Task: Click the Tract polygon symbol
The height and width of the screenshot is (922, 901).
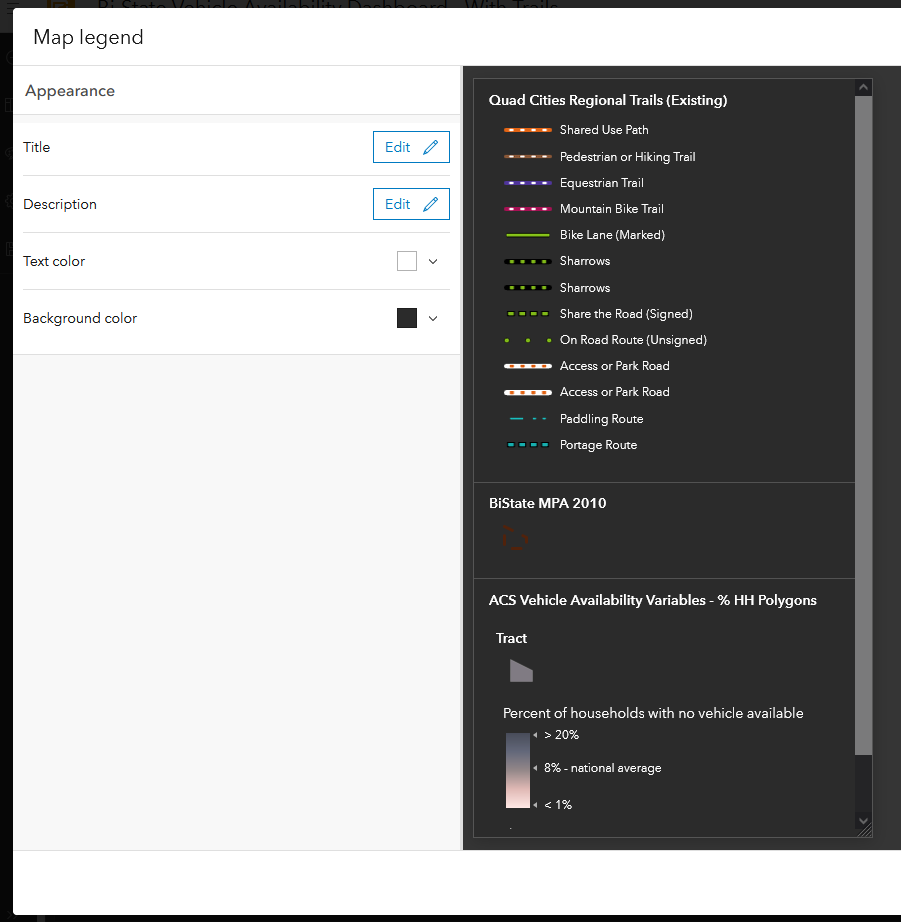Action: [520, 670]
